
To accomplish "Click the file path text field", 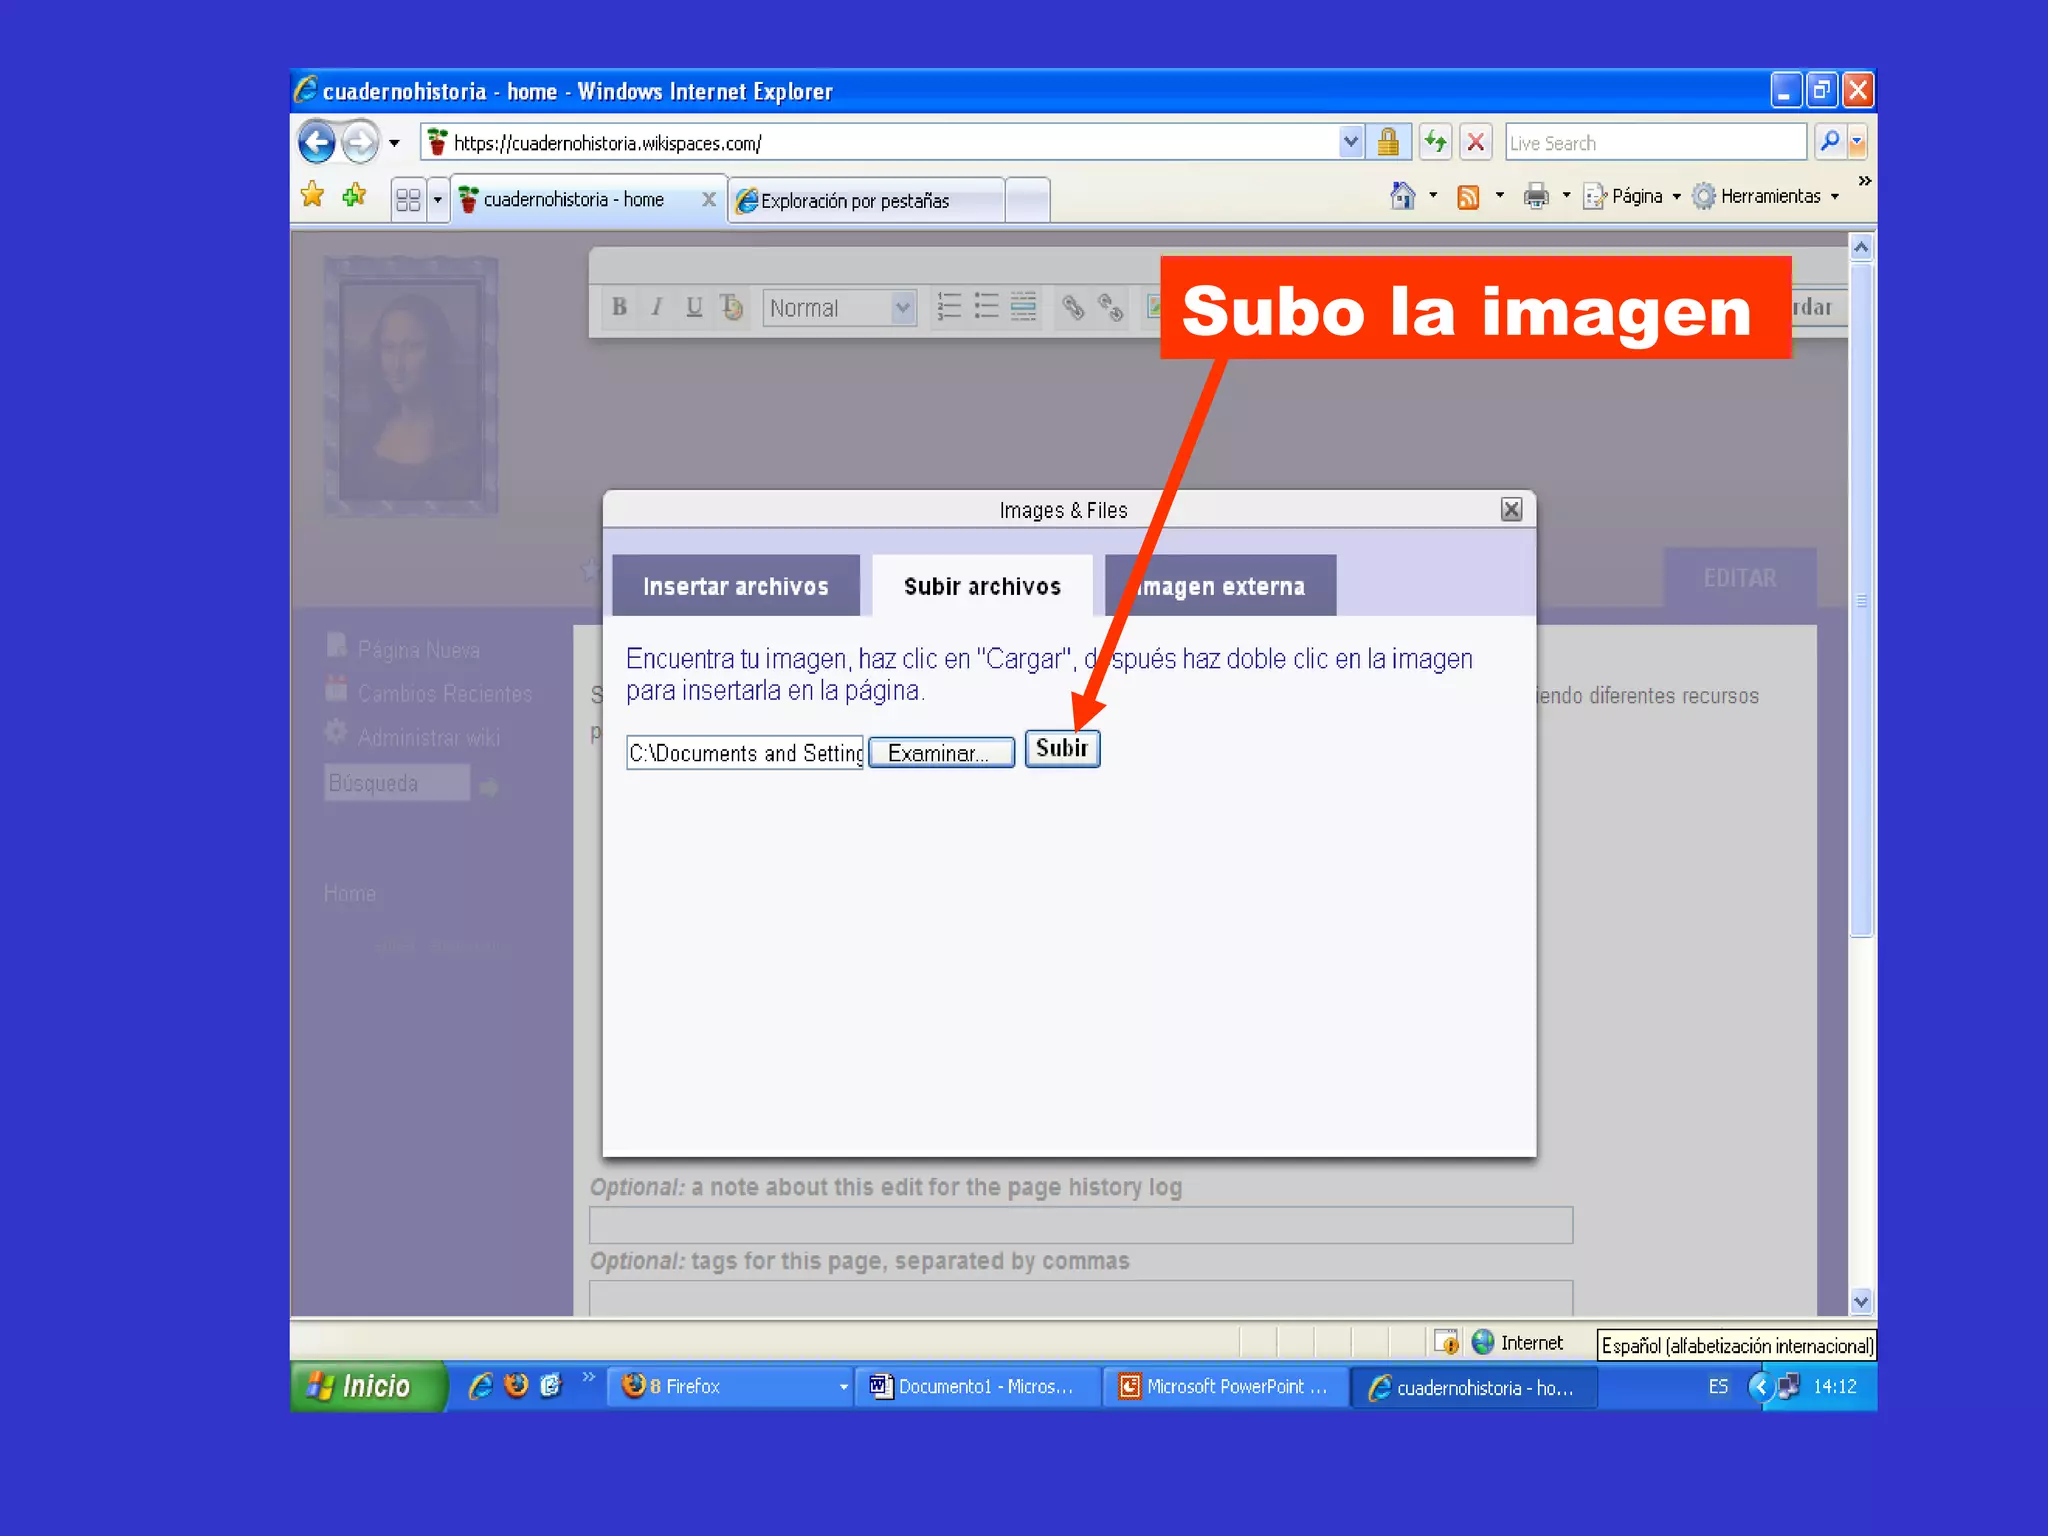I will click(x=745, y=753).
